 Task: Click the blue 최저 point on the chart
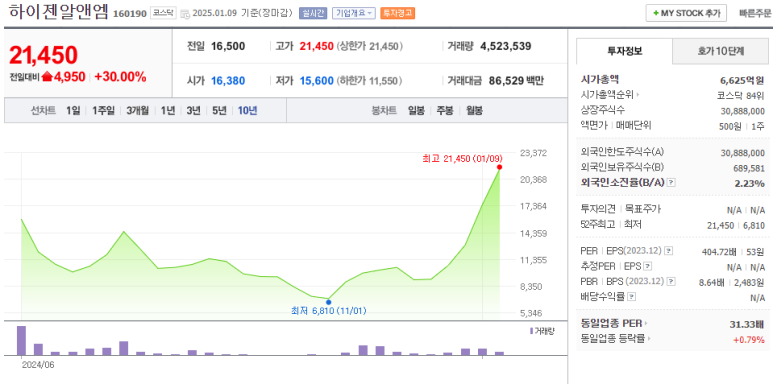tap(329, 302)
